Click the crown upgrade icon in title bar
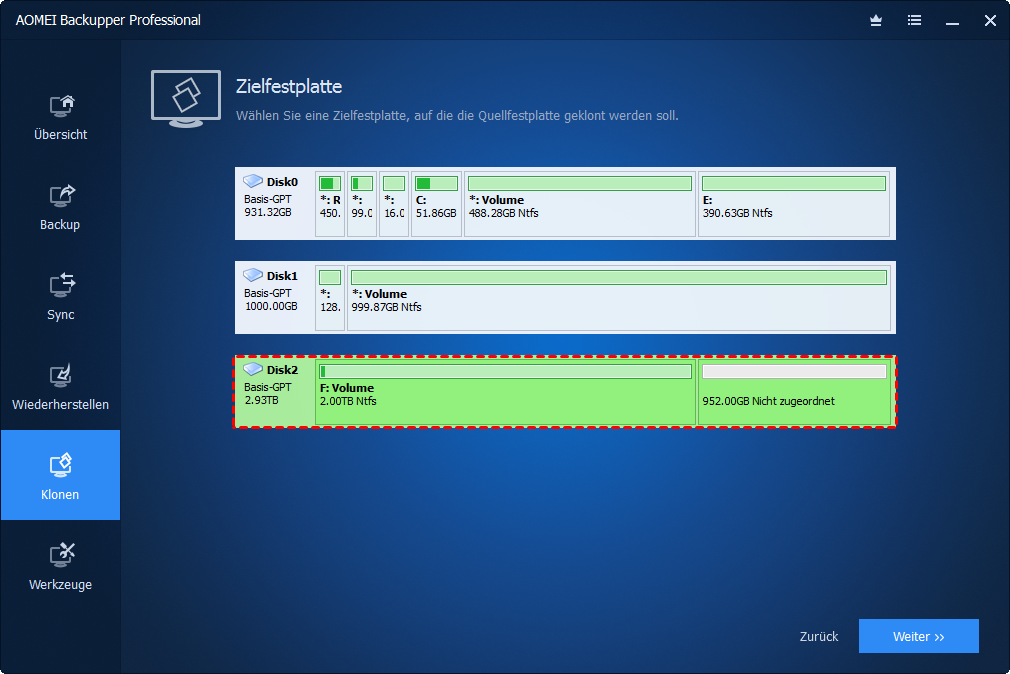Image resolution: width=1010 pixels, height=674 pixels. pyautogui.click(x=875, y=21)
